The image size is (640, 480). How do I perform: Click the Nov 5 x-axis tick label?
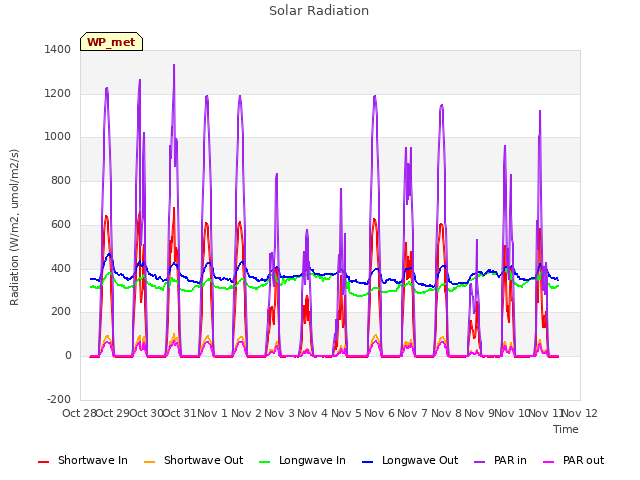346,413
